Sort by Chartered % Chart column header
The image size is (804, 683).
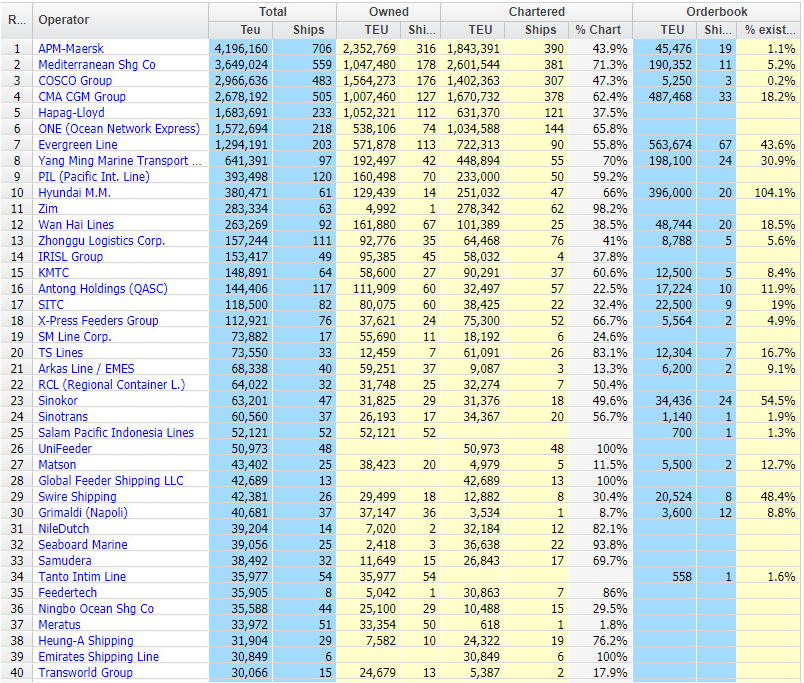(600, 30)
